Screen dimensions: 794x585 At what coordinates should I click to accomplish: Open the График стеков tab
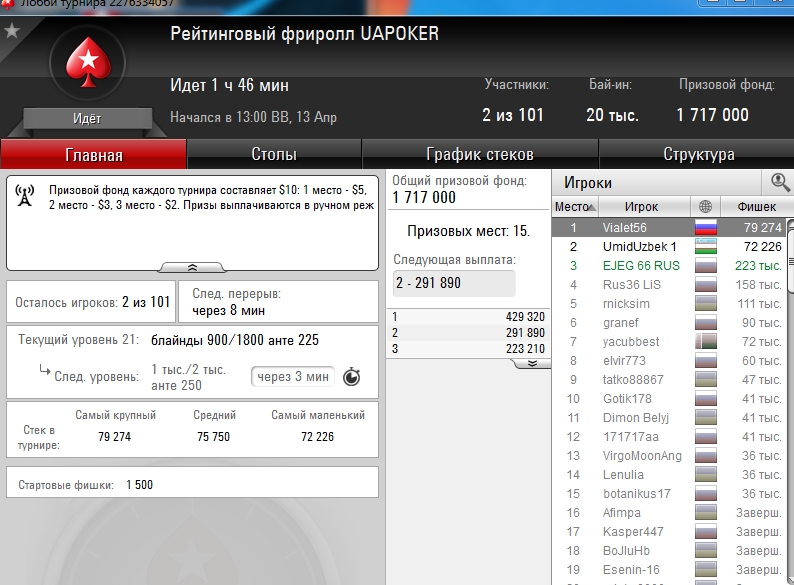pos(480,154)
